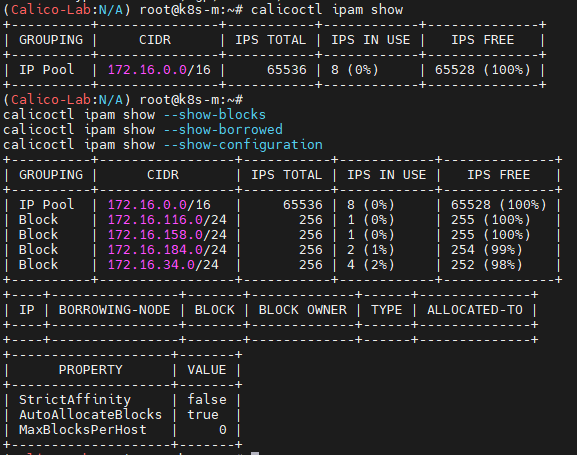Click '4 (2%)' IPs in use value

(371, 265)
